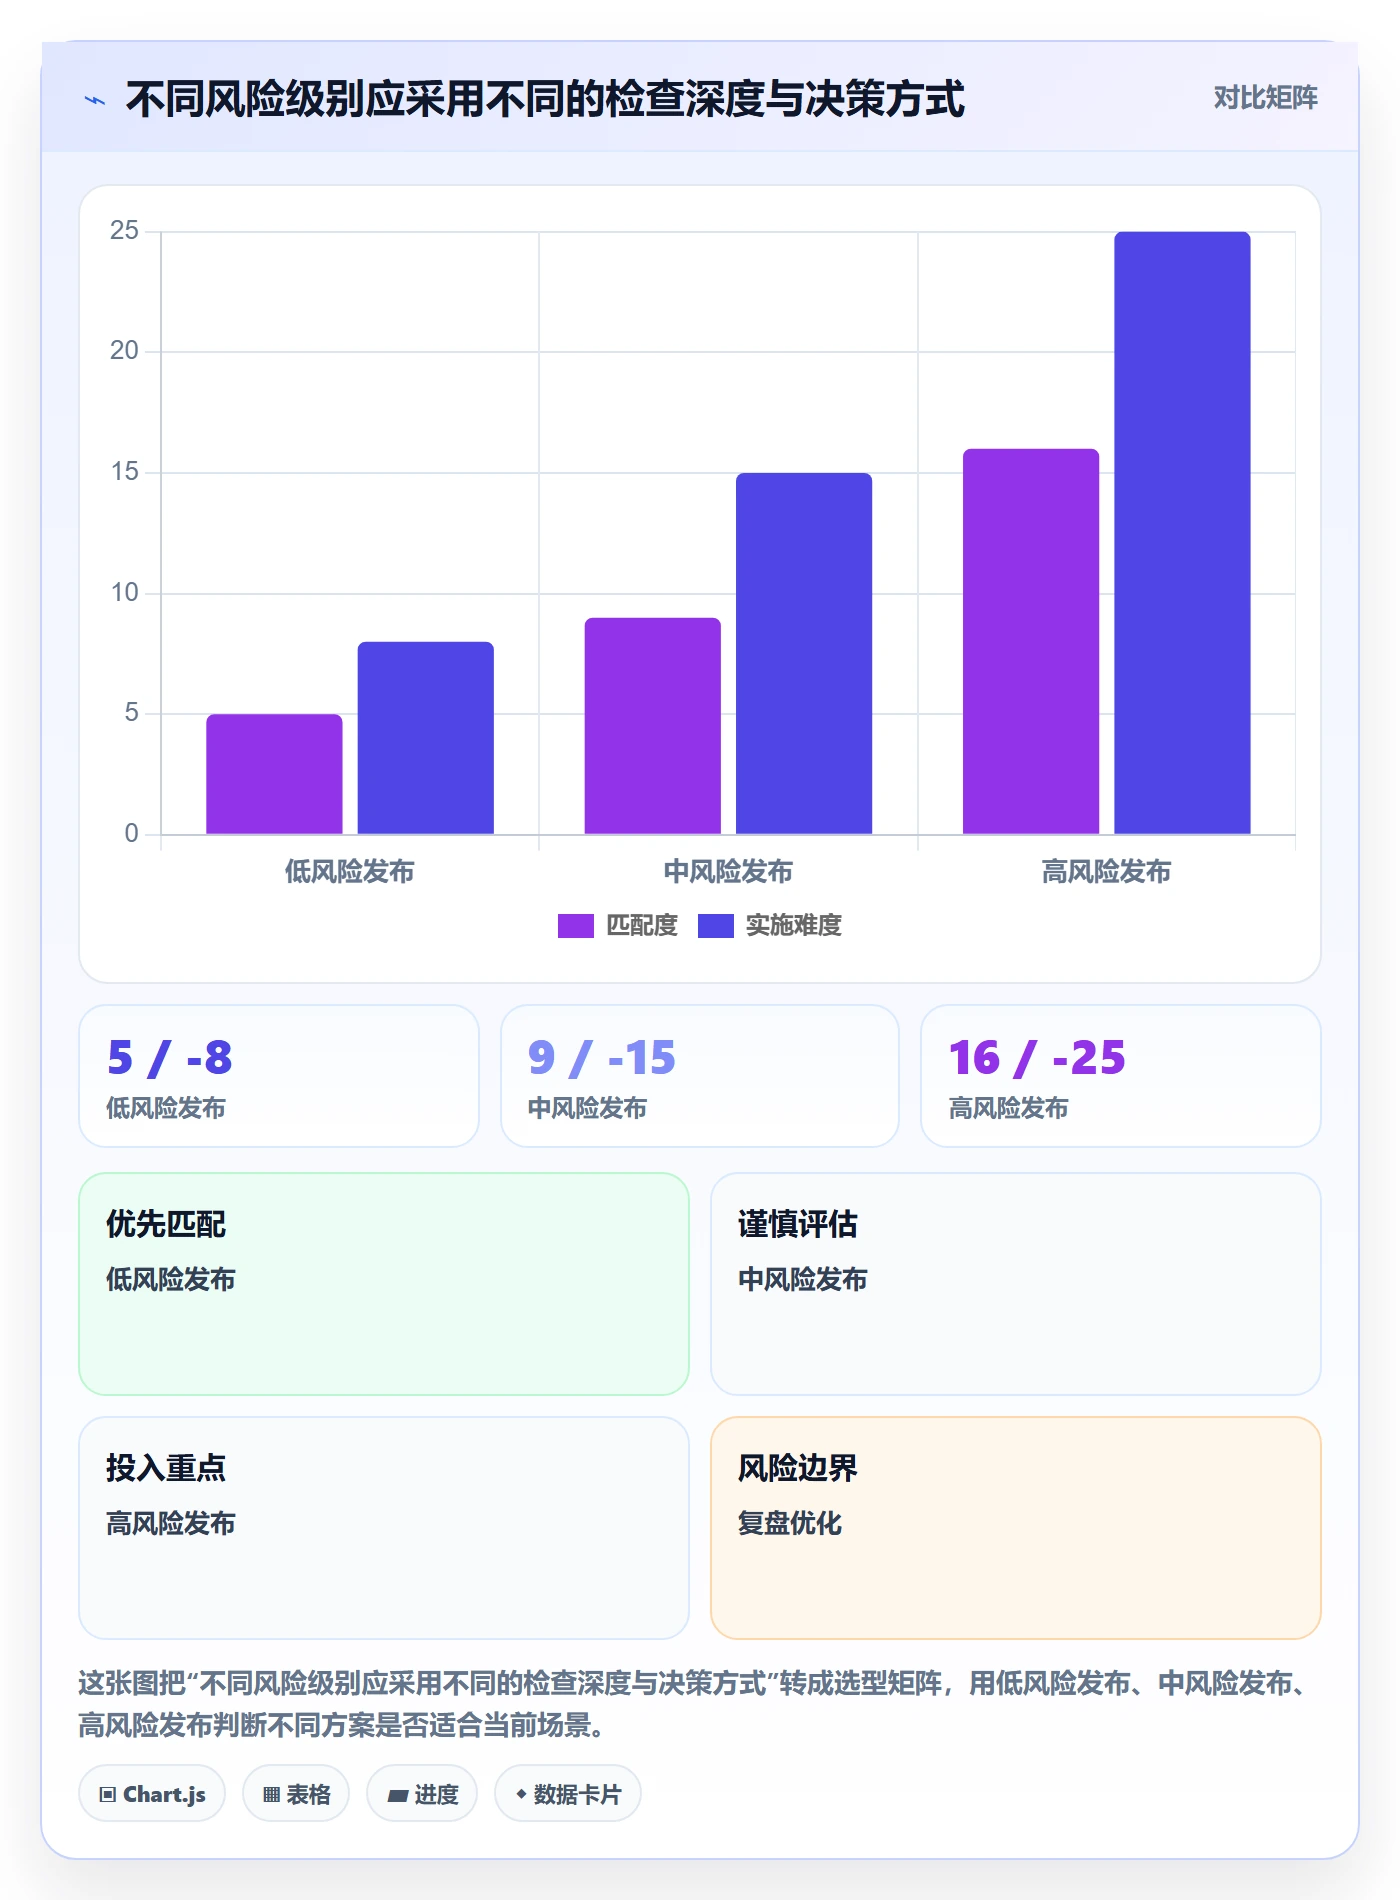Click the description paragraph starting with 这张图把
The width and height of the screenshot is (1400, 1900).
tap(696, 1704)
